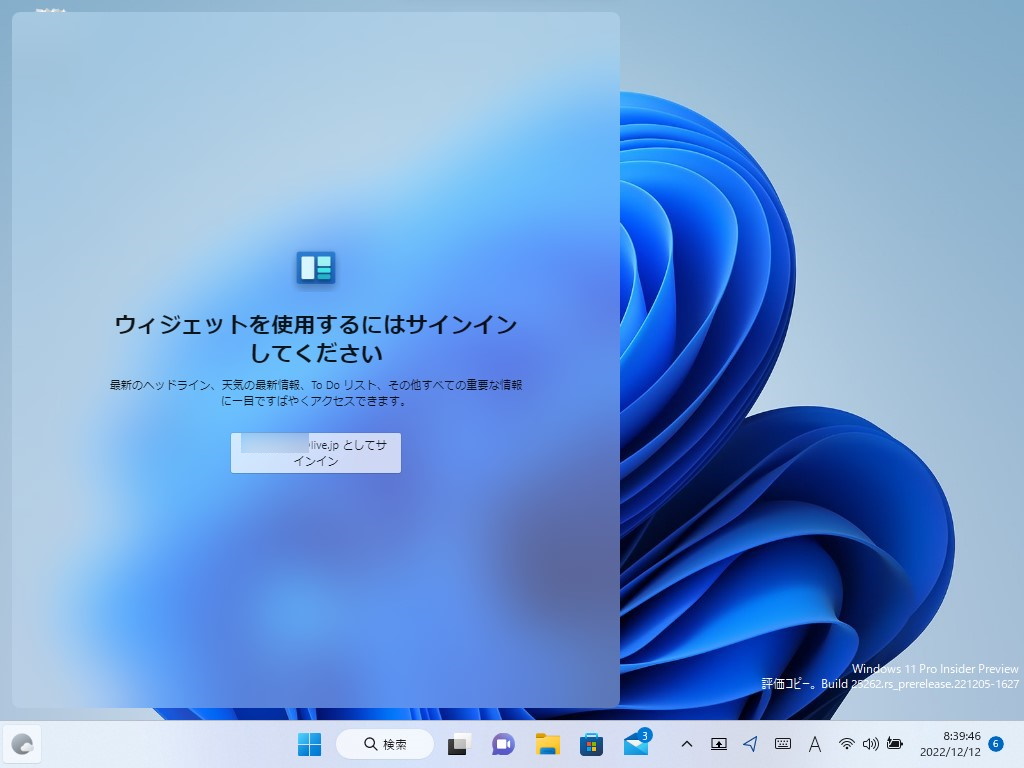This screenshot has width=1024, height=768.
Task: Expand the hidden system tray icons chevron
Action: 687,744
